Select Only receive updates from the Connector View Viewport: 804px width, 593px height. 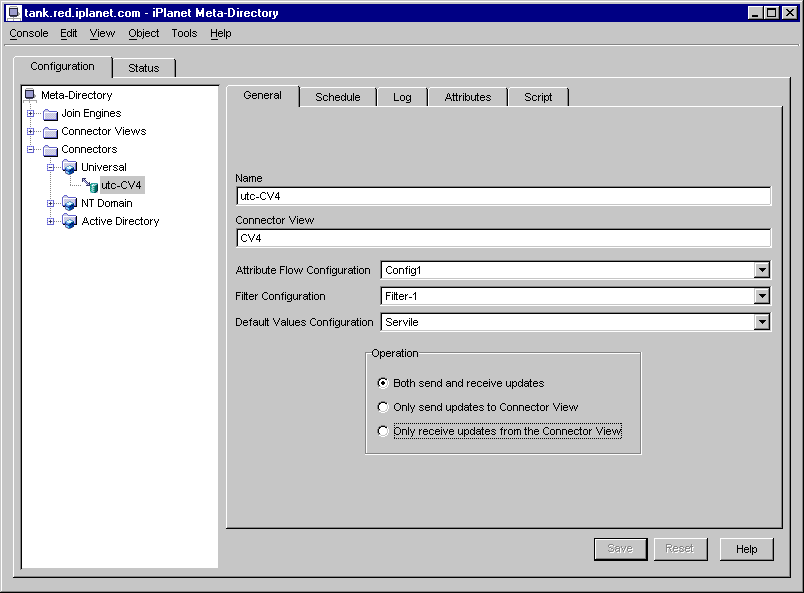pos(383,431)
